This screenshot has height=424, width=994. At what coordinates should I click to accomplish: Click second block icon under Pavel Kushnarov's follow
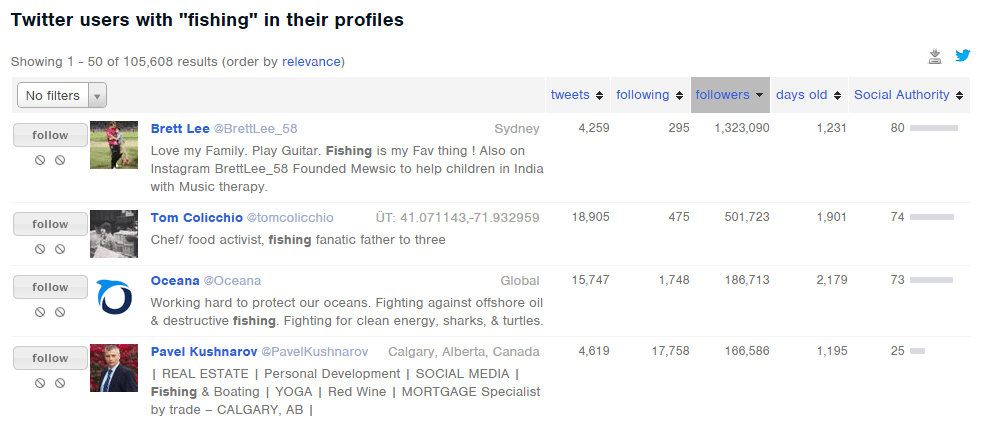pyautogui.click(x=60, y=383)
